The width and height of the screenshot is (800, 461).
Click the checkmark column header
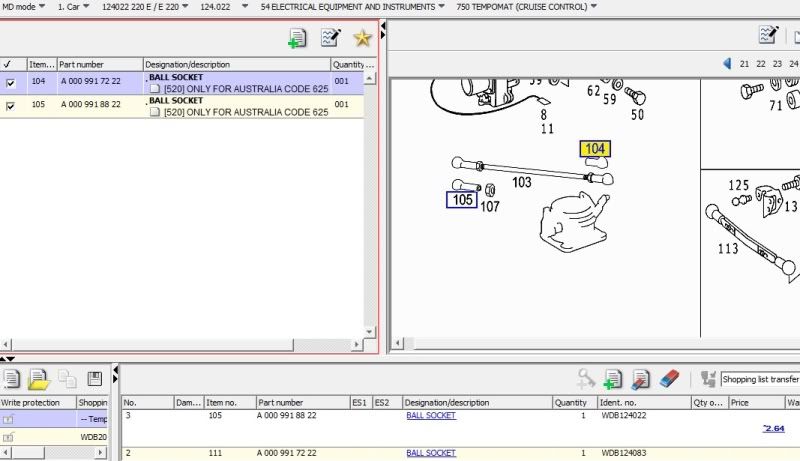(13, 64)
